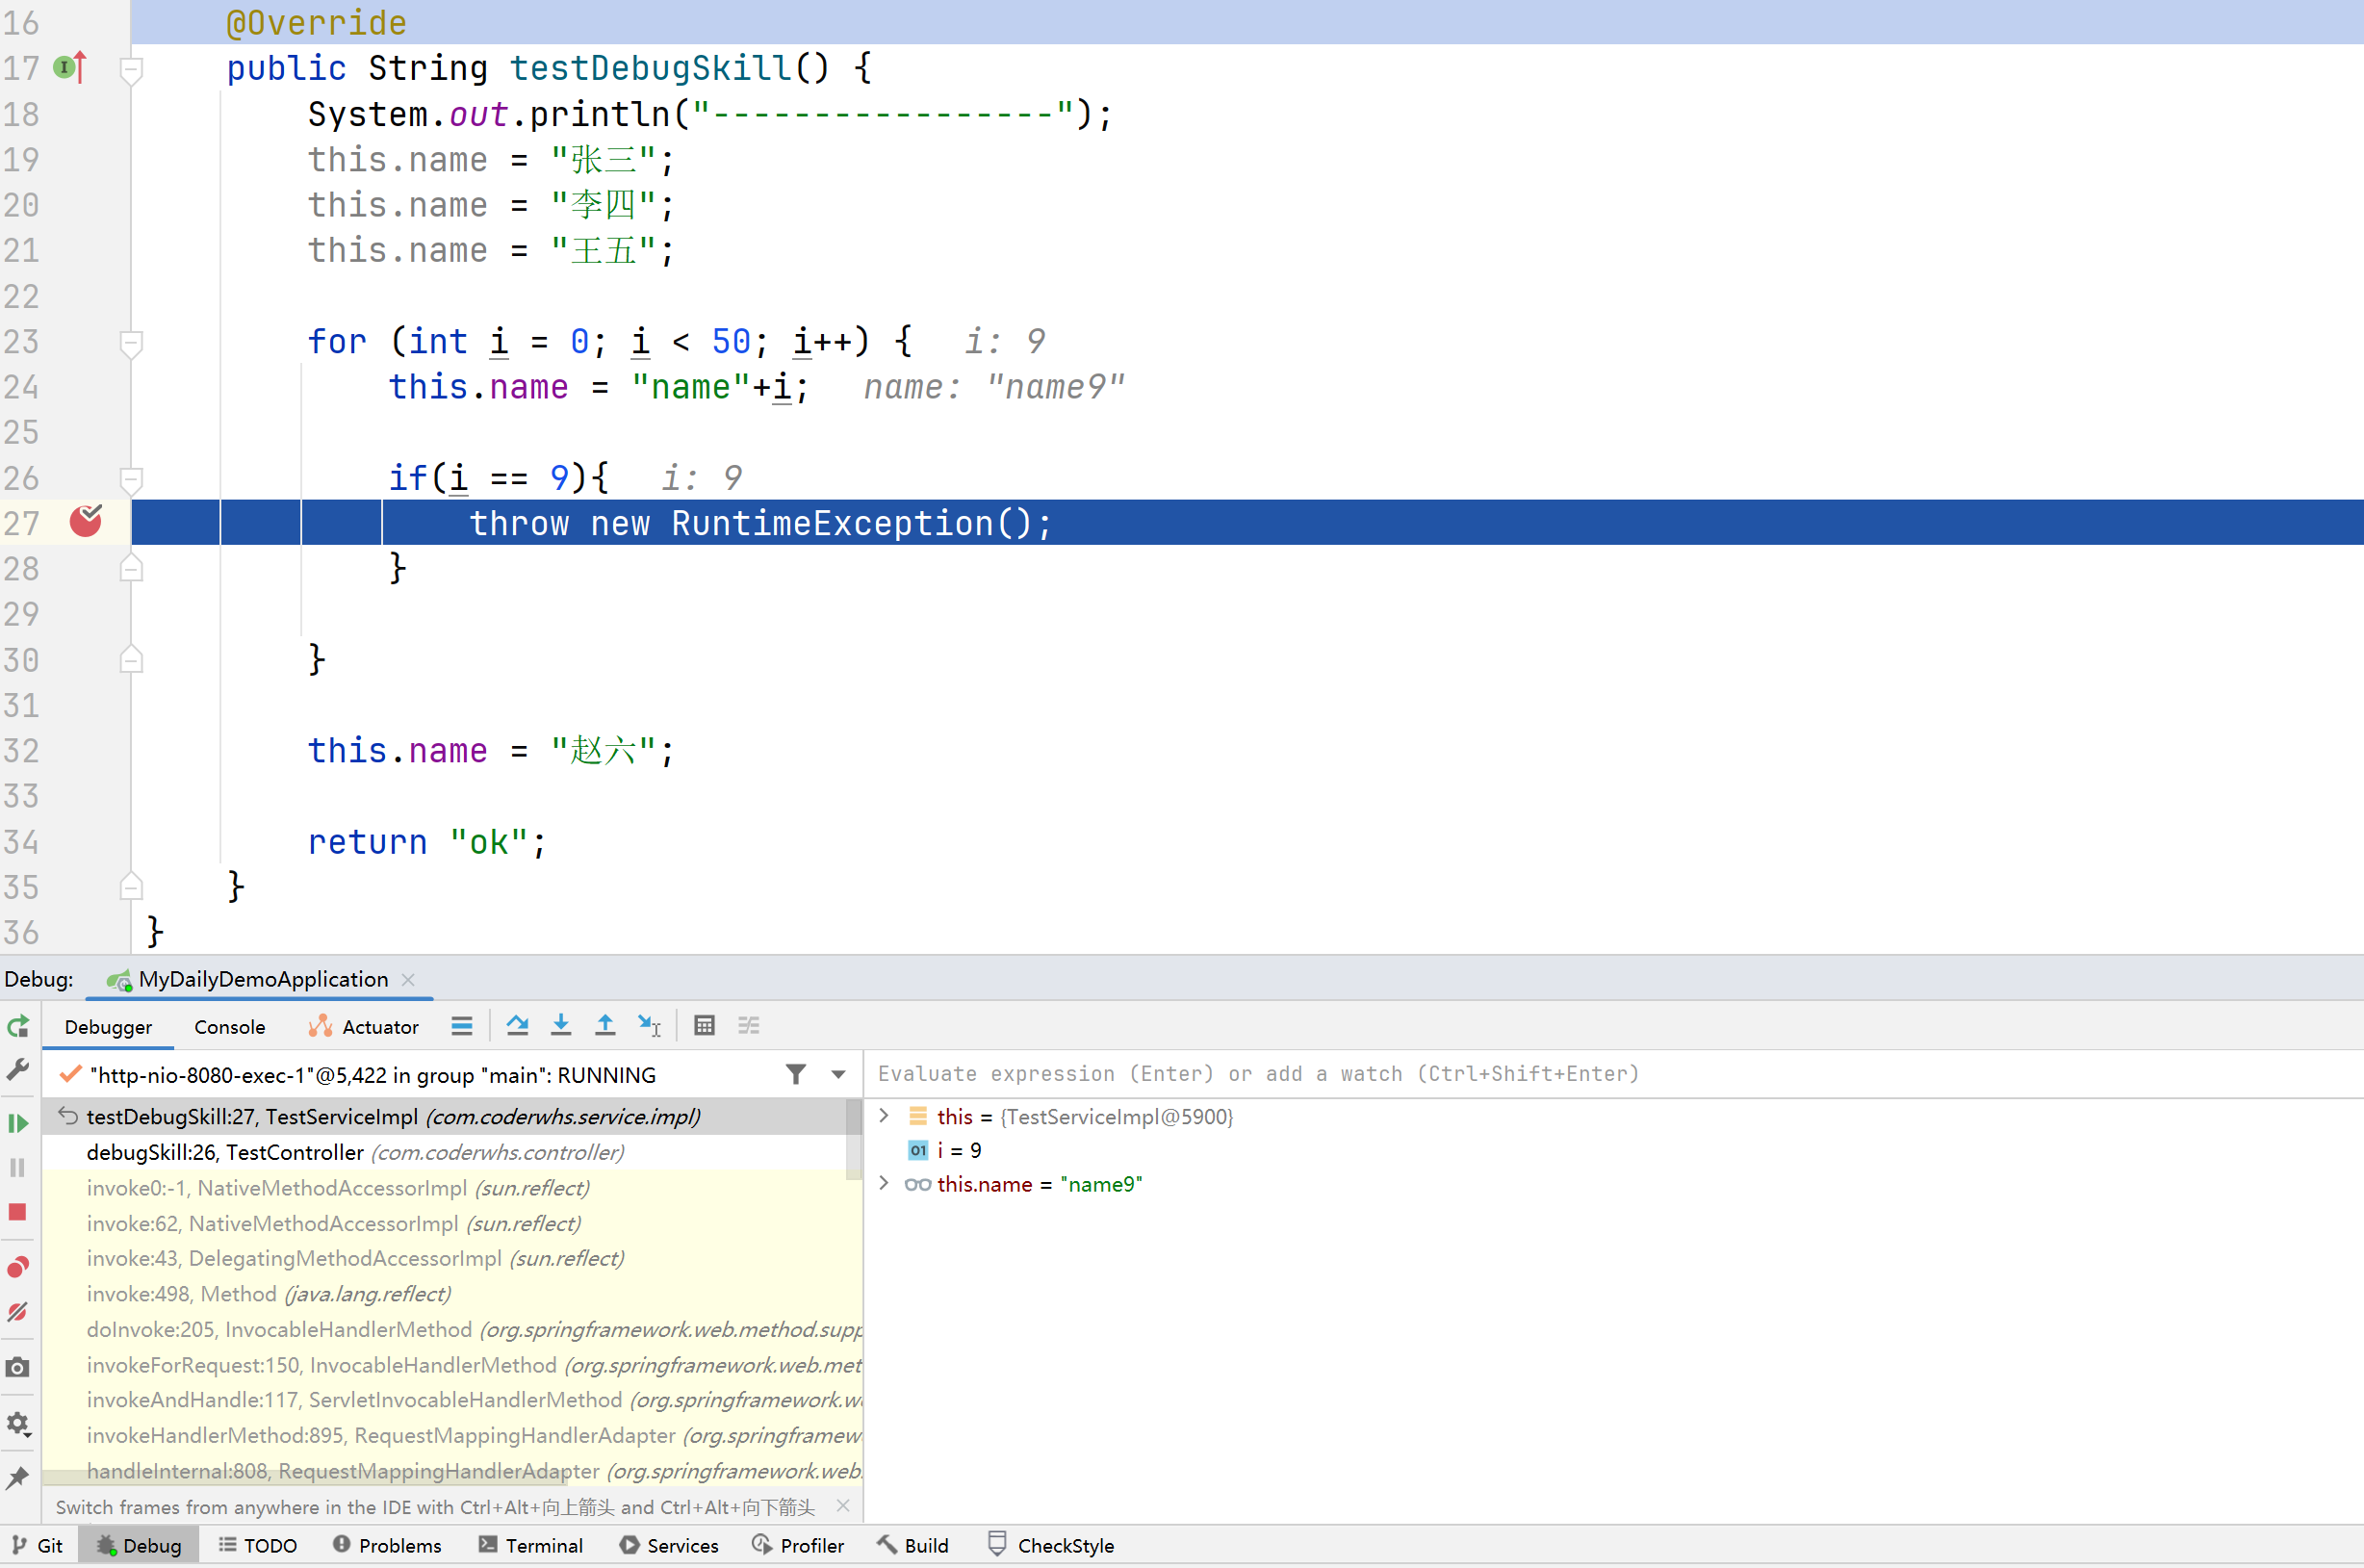Open Evaluate Expression calculator

pos(704,1026)
